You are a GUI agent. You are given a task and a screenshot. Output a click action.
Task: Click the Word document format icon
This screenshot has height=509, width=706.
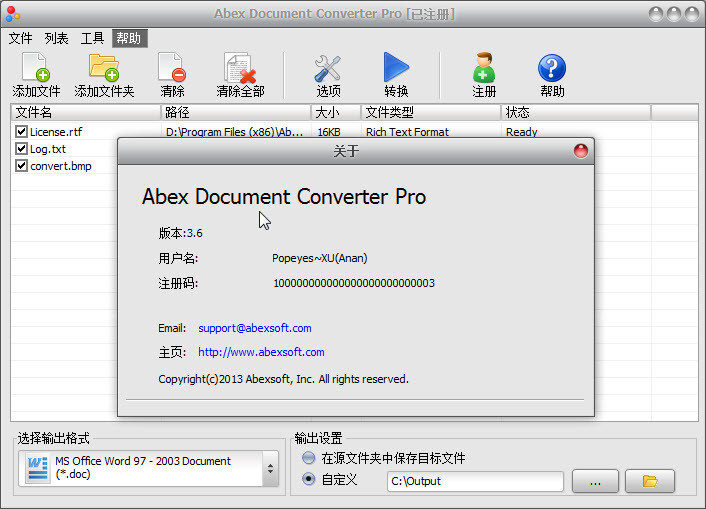point(37,469)
